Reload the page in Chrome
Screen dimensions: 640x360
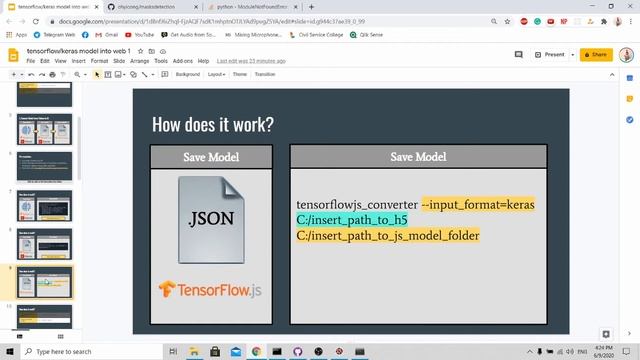(36, 21)
